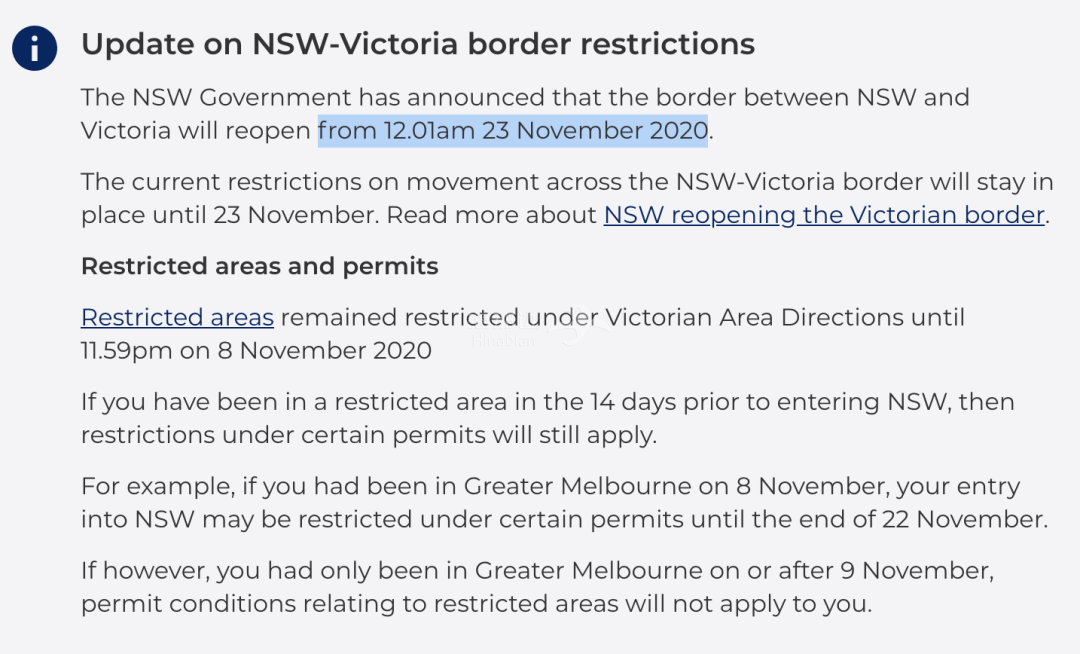The image size is (1080, 654).
Task: Click the text 11.59pm on 8 November 2020
Action: point(256,351)
